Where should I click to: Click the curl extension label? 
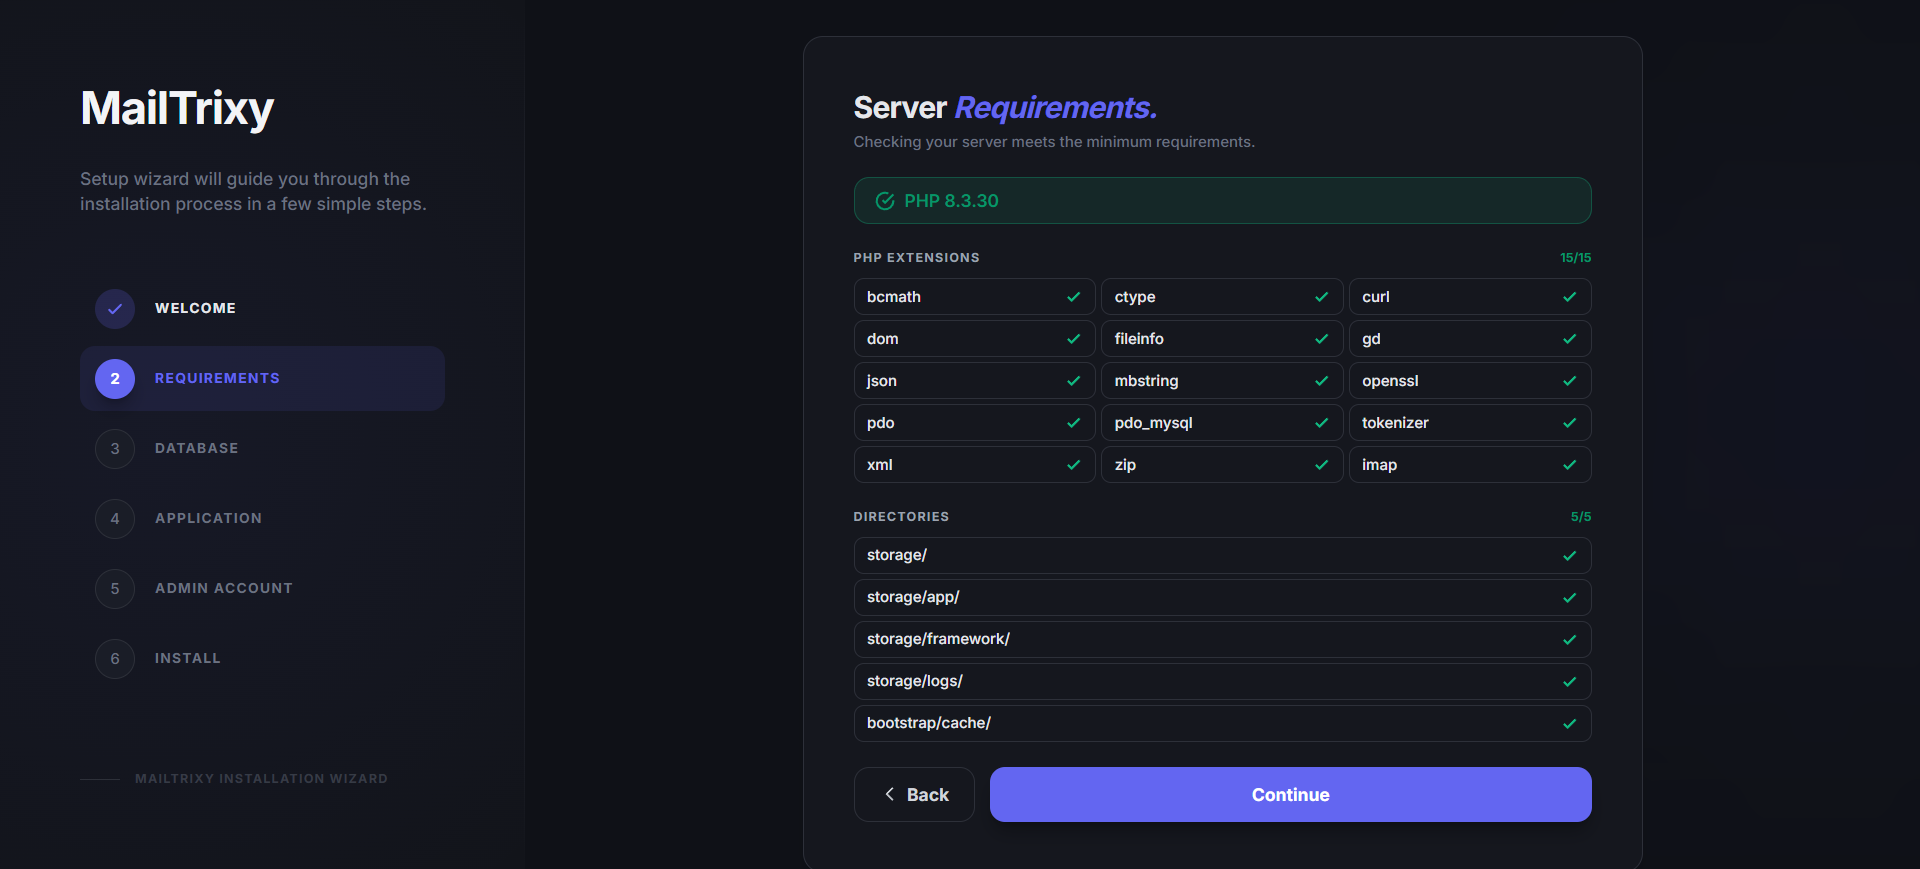tap(1376, 297)
